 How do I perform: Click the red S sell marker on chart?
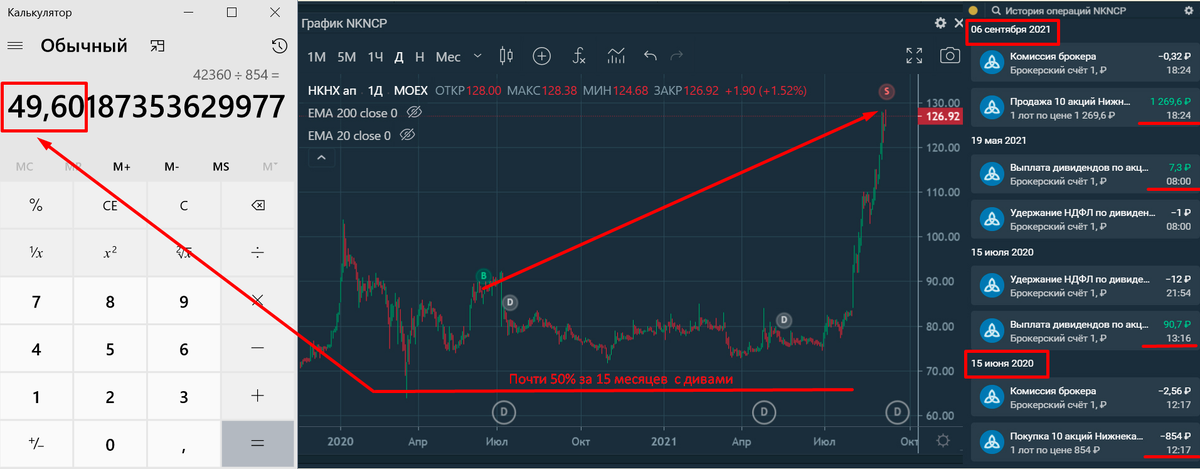(887, 92)
